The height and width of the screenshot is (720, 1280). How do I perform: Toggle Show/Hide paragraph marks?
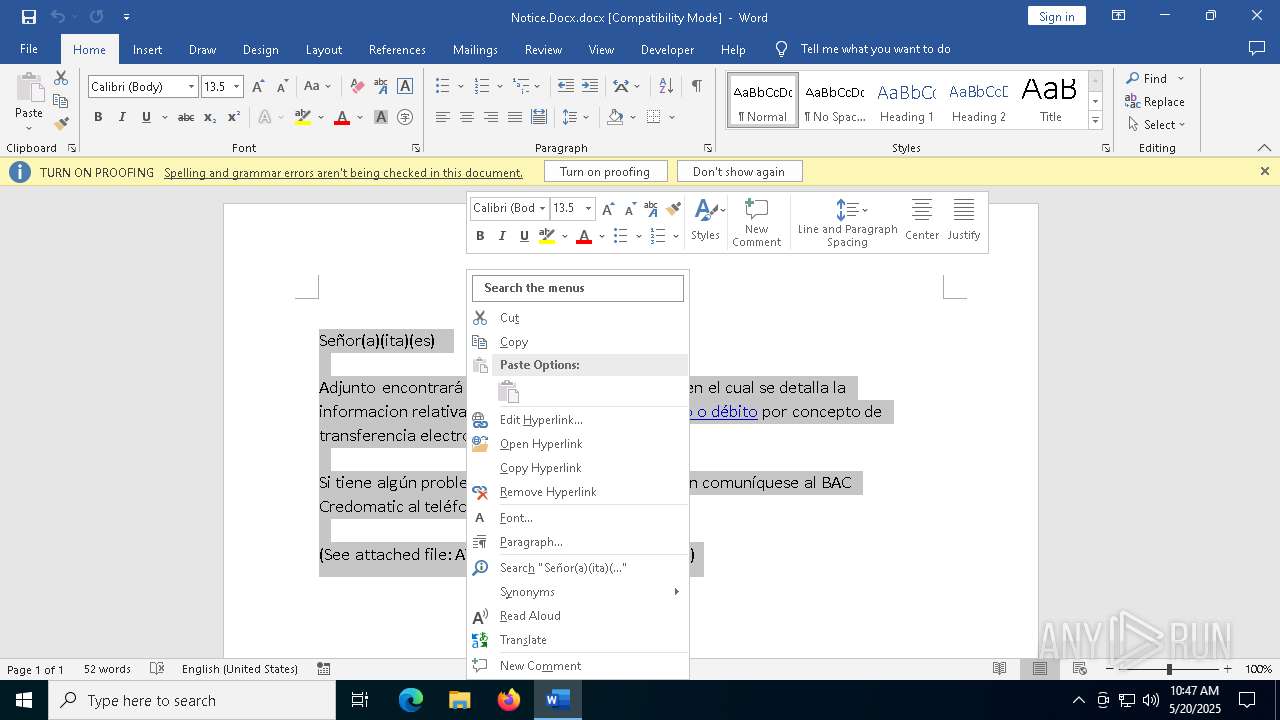[x=696, y=87]
